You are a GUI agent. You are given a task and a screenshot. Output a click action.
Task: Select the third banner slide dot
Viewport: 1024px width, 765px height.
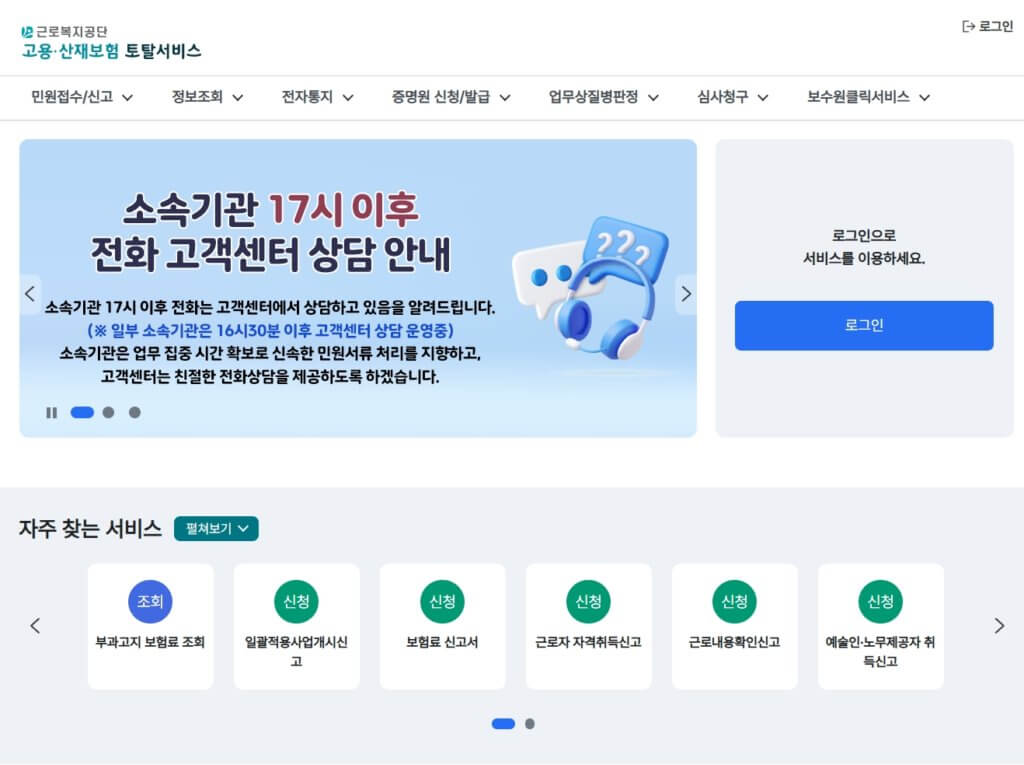point(135,412)
